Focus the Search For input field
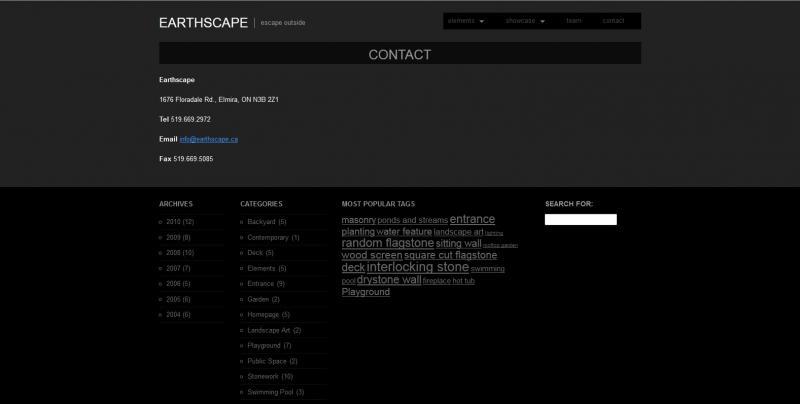The width and height of the screenshot is (800, 404). (580, 219)
